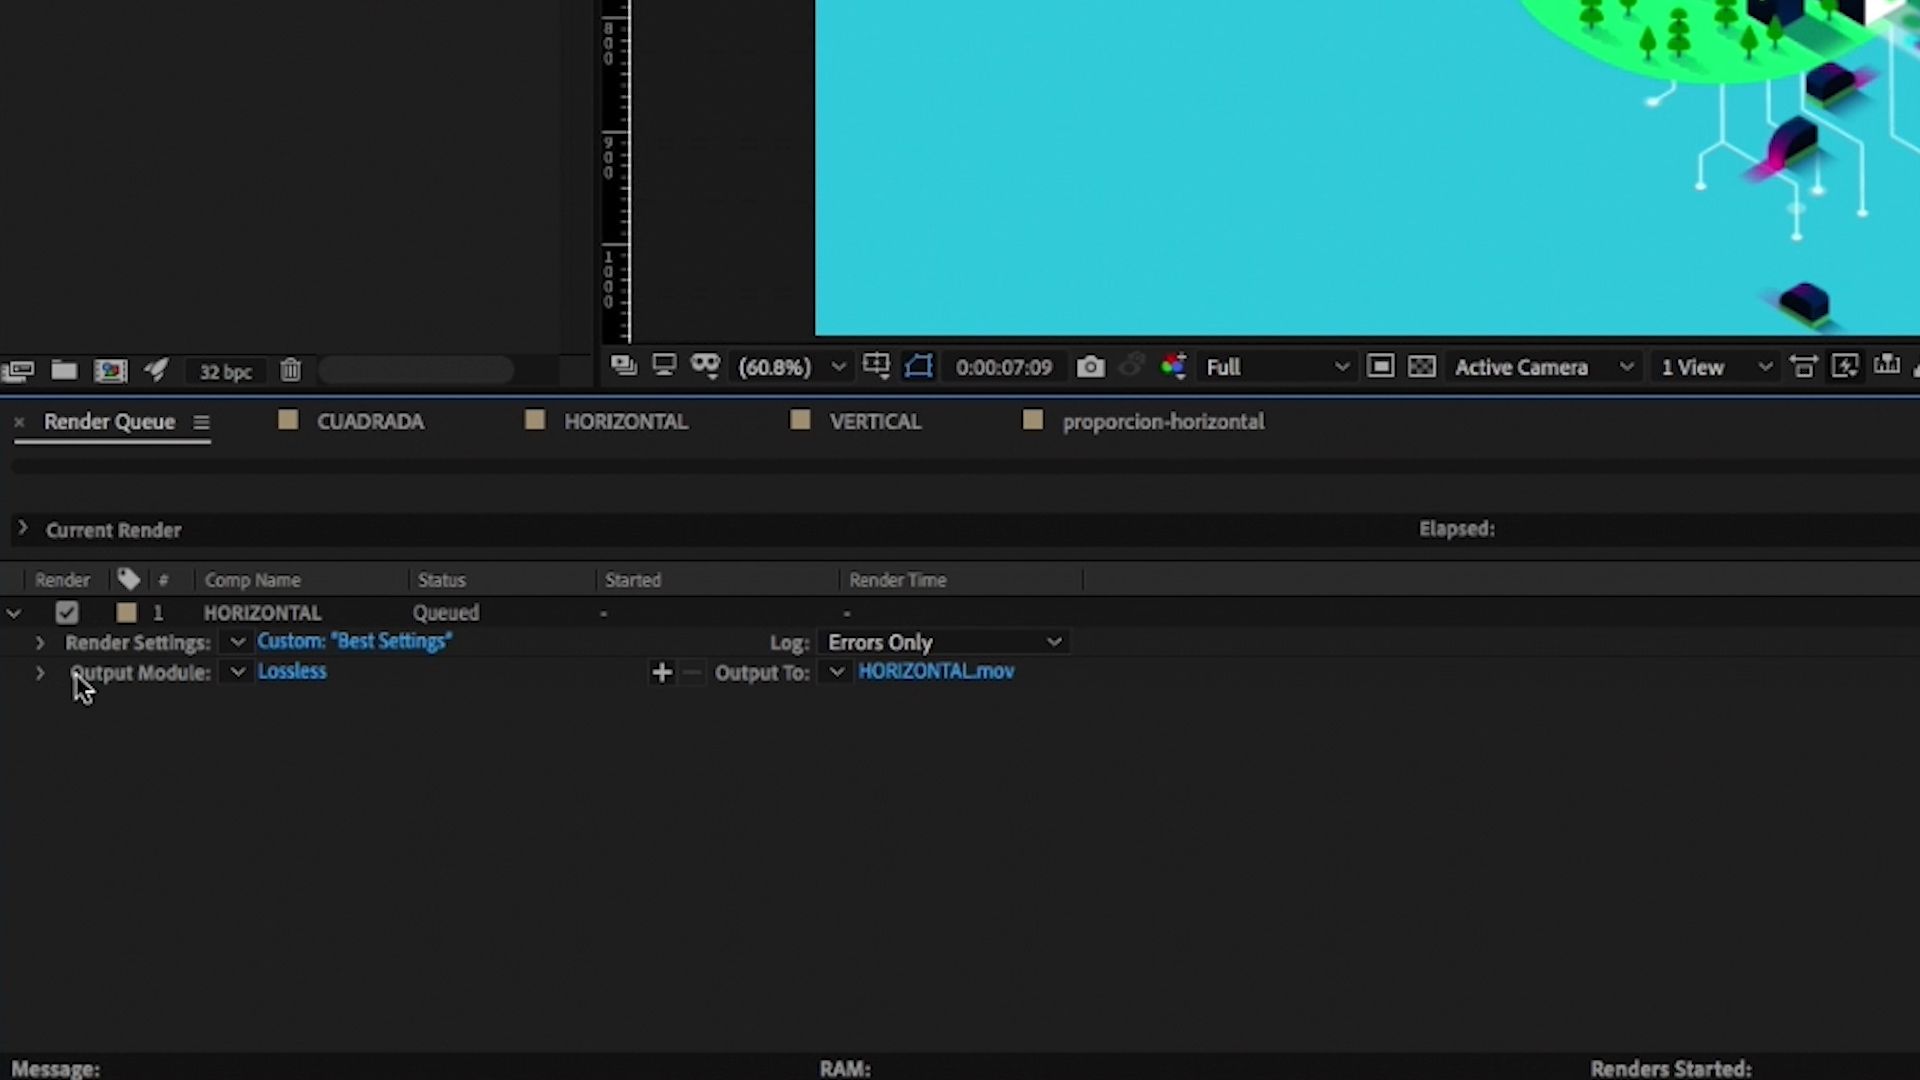
Task: Click the Render column header
Action: [62, 580]
